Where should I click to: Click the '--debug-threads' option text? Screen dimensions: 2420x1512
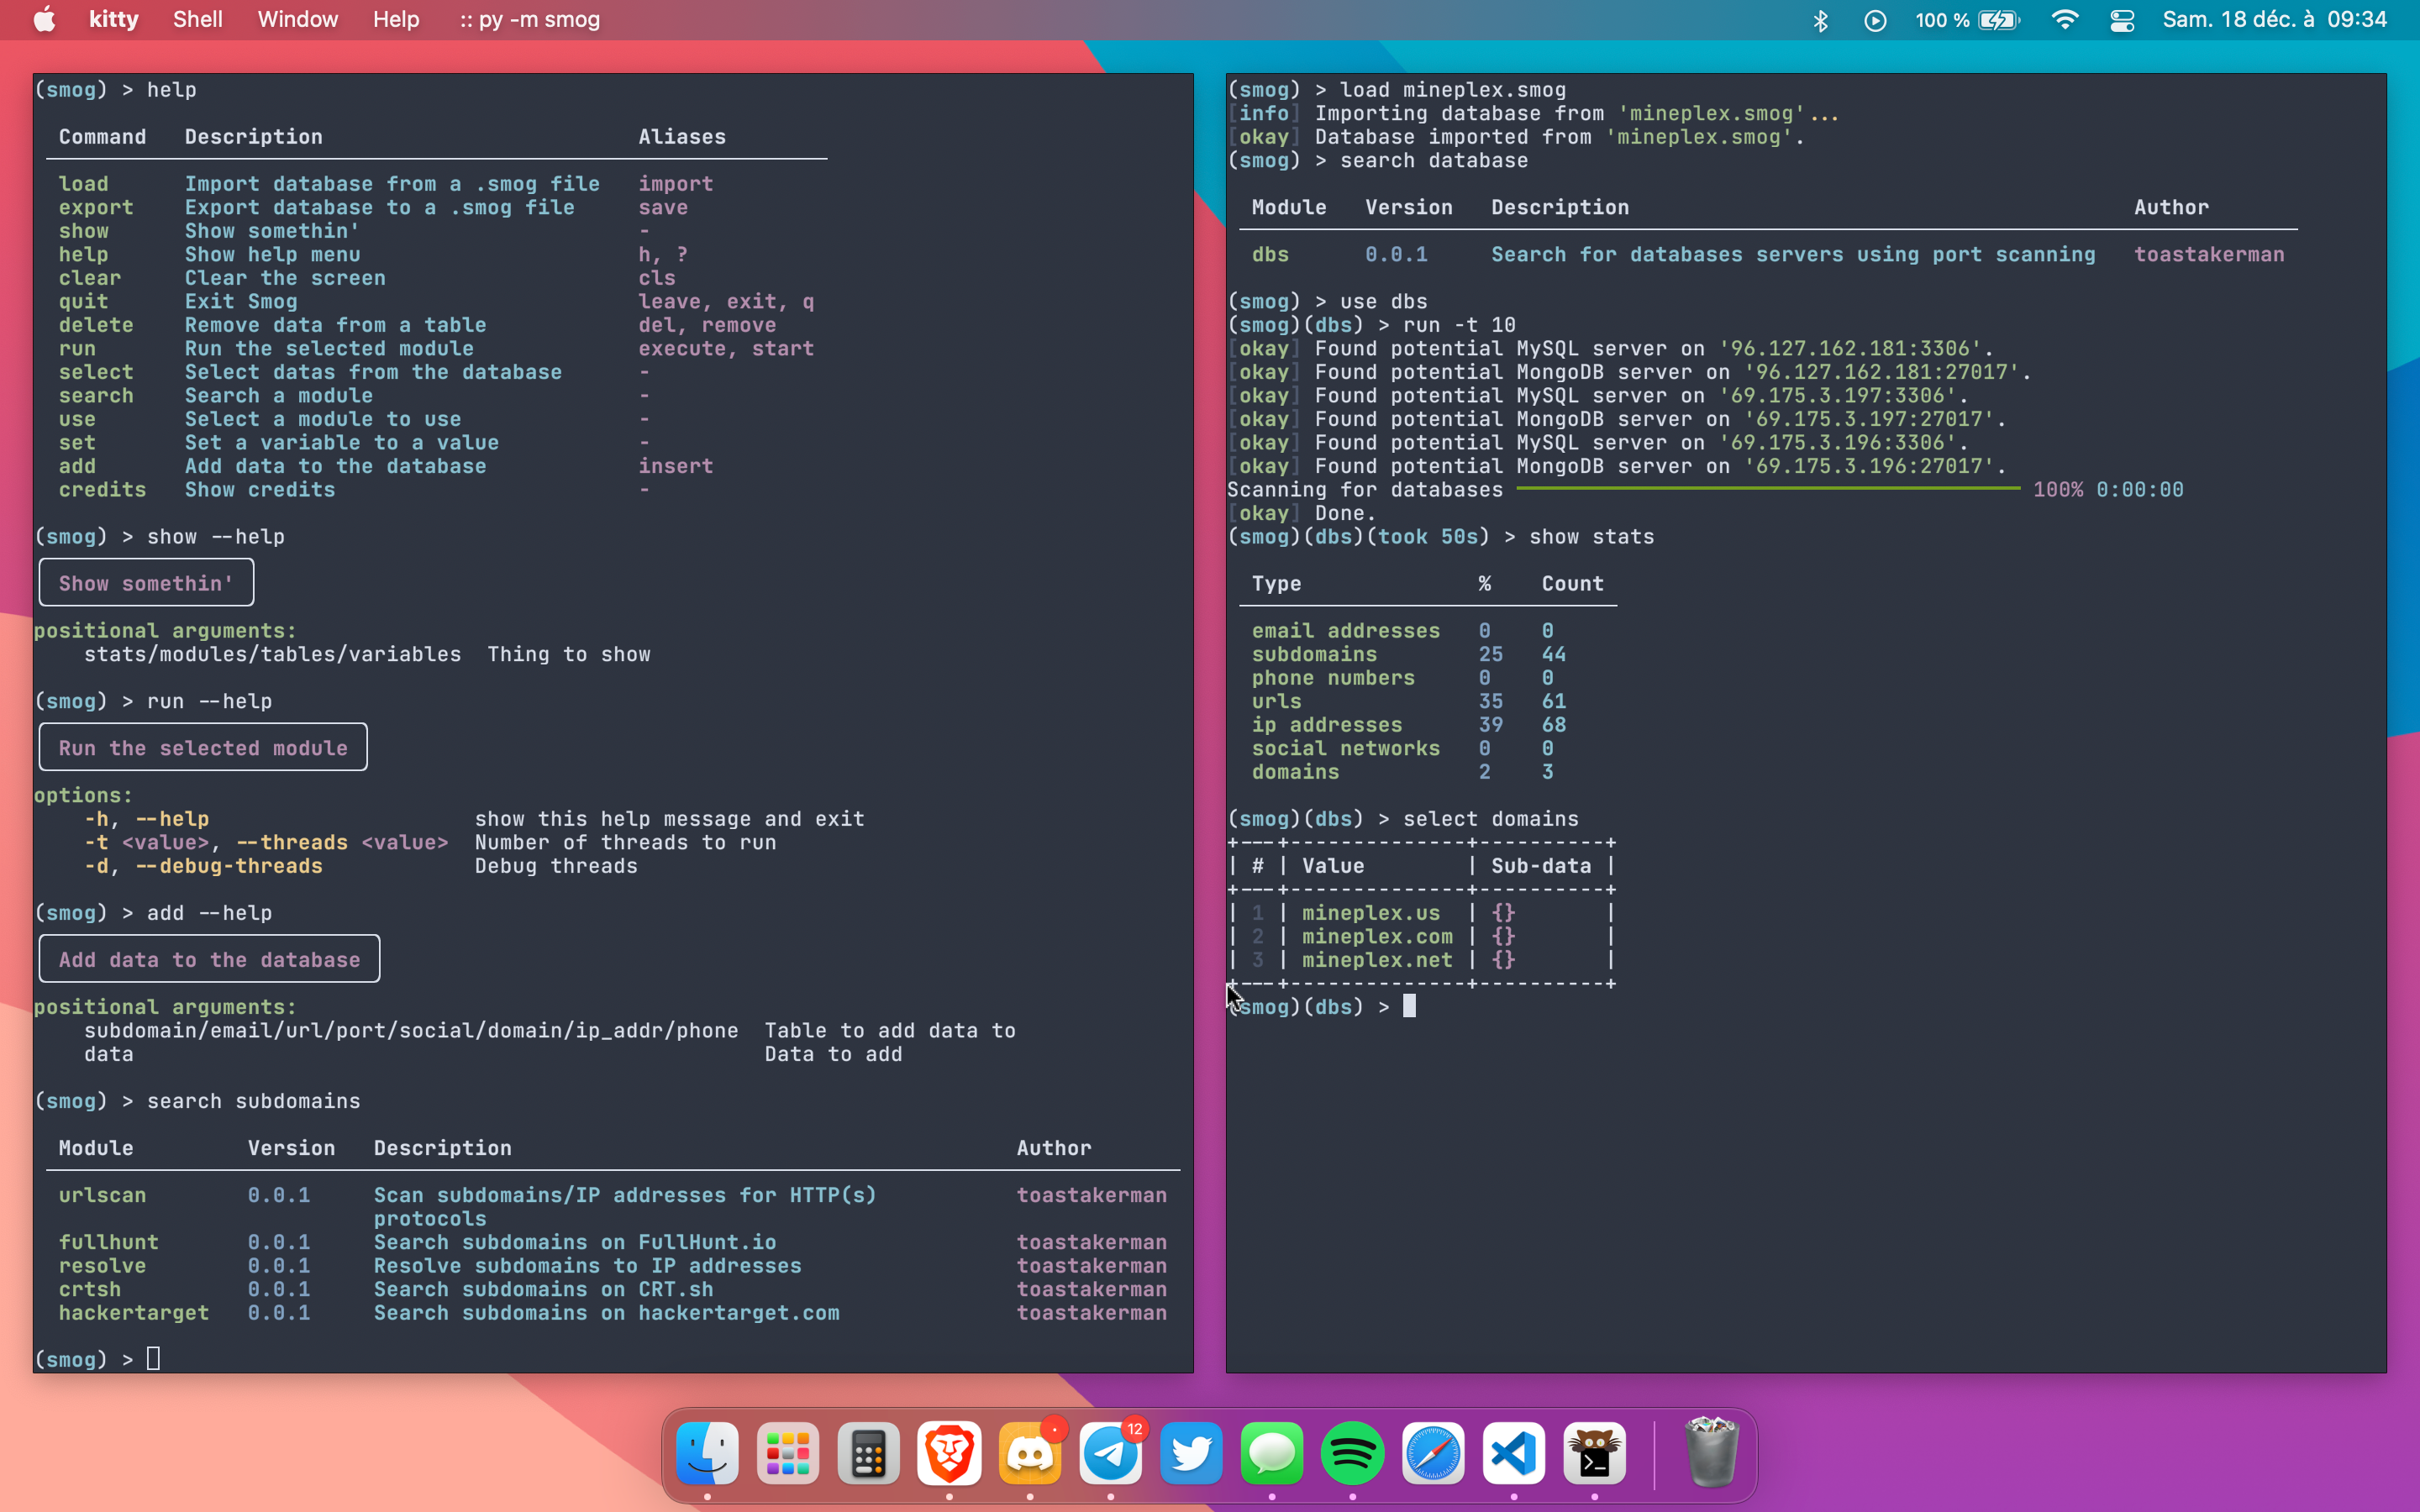click(x=229, y=865)
